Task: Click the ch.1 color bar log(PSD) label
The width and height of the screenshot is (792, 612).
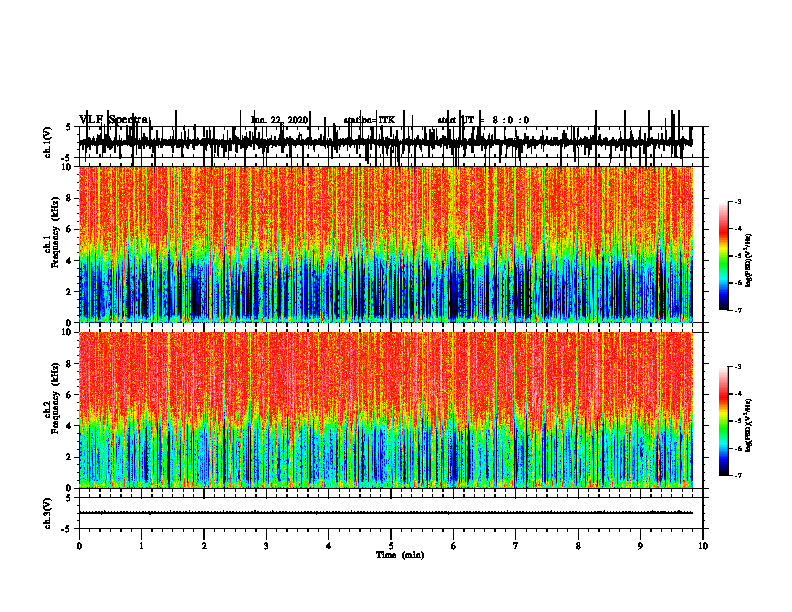Action: tap(749, 260)
